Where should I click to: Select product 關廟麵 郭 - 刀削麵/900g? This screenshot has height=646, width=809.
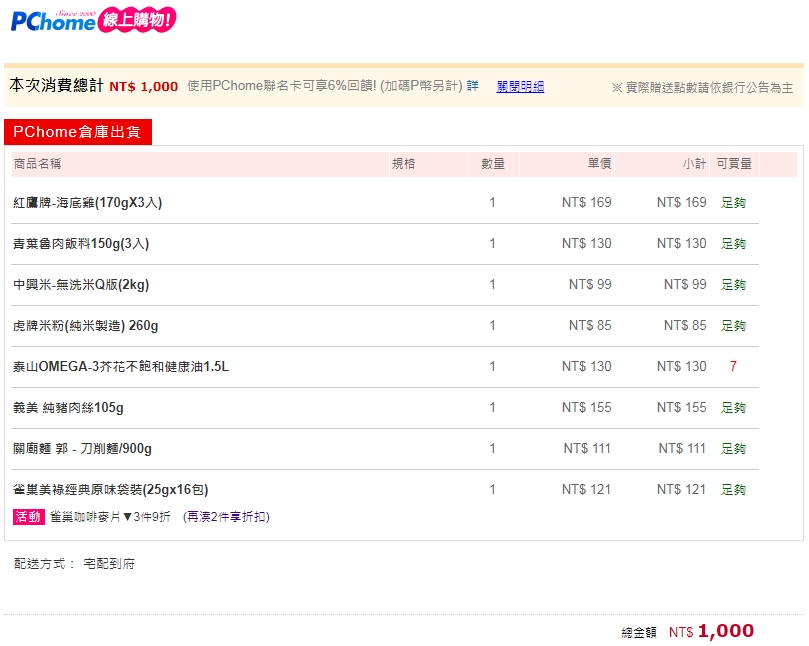coord(83,448)
